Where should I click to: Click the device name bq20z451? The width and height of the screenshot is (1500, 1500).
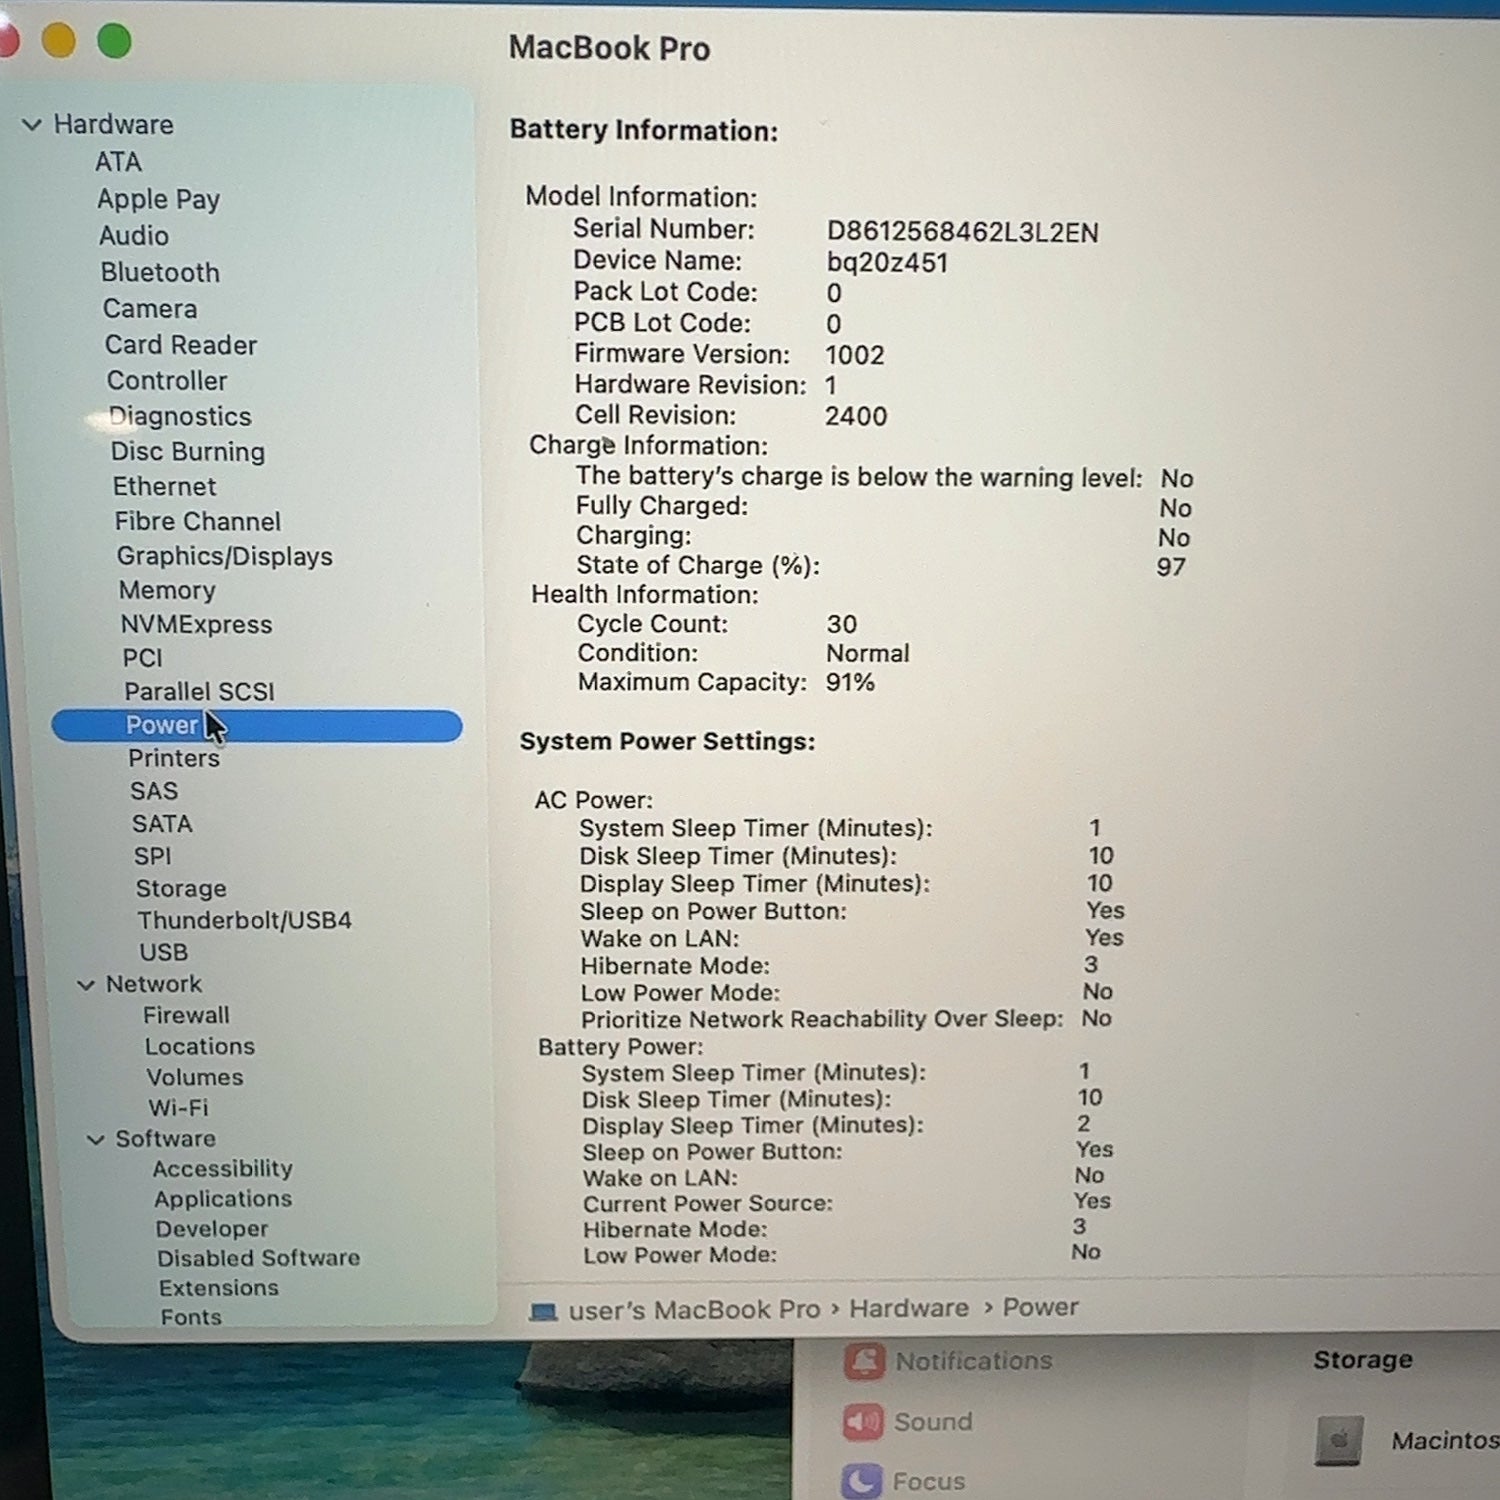point(887,263)
